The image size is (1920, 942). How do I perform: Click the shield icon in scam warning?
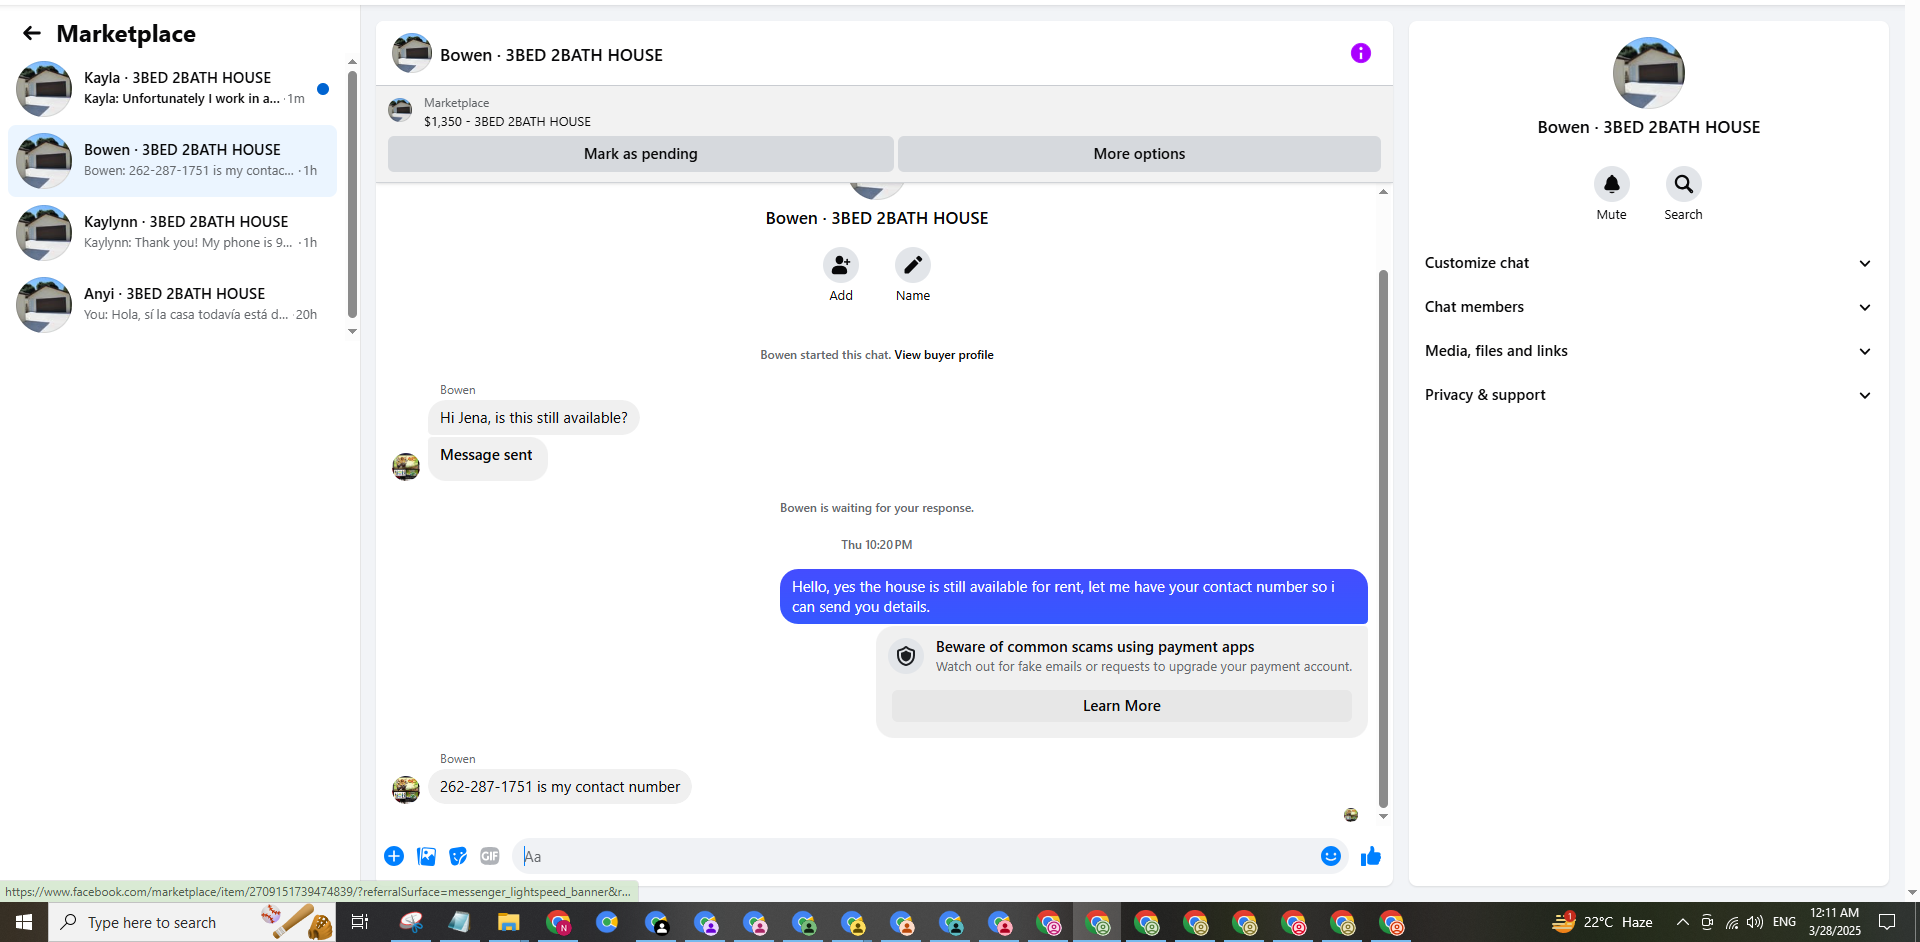(906, 656)
